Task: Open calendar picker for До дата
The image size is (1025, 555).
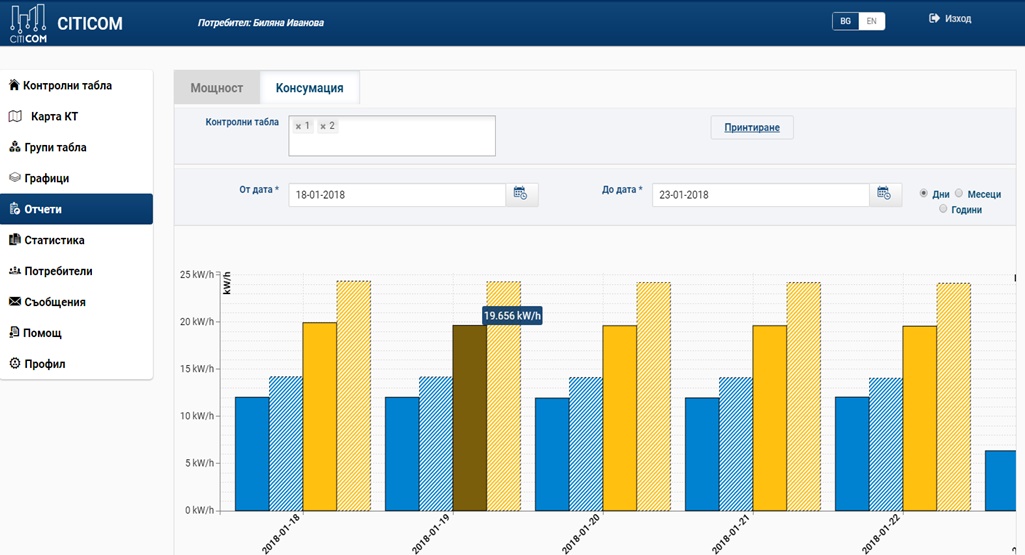Action: (884, 194)
